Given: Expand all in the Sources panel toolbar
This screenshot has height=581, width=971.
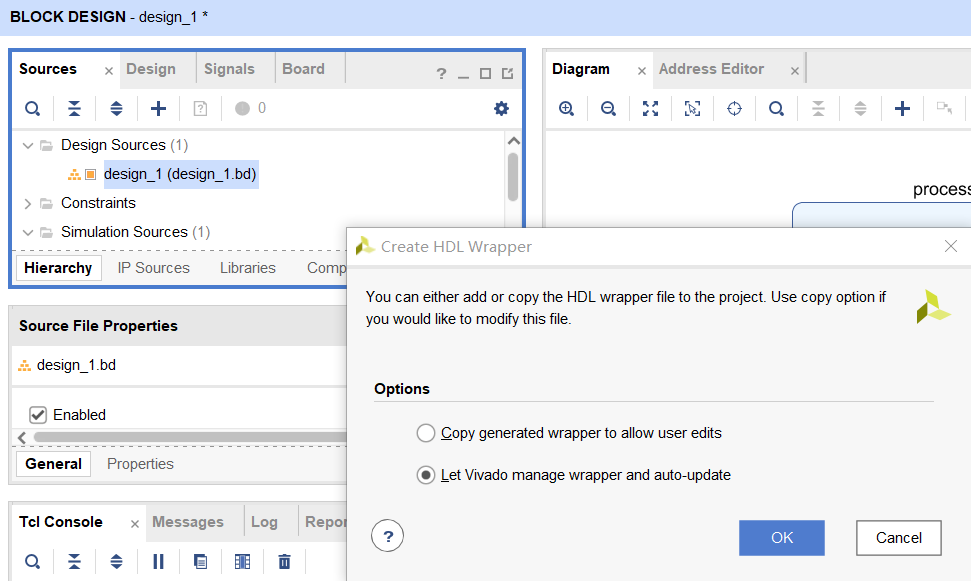Looking at the screenshot, I should pos(116,108).
